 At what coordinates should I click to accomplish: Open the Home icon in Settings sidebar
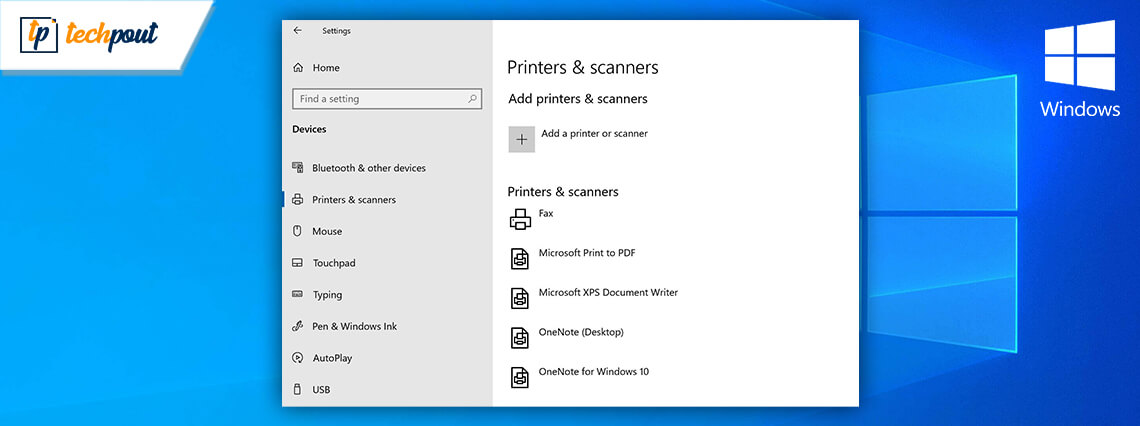[x=297, y=68]
